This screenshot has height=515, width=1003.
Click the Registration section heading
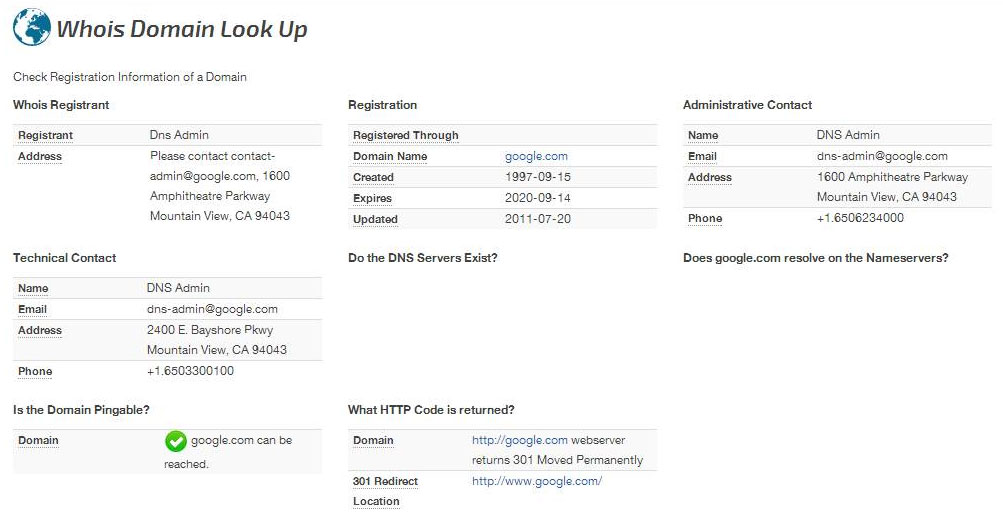pos(383,105)
